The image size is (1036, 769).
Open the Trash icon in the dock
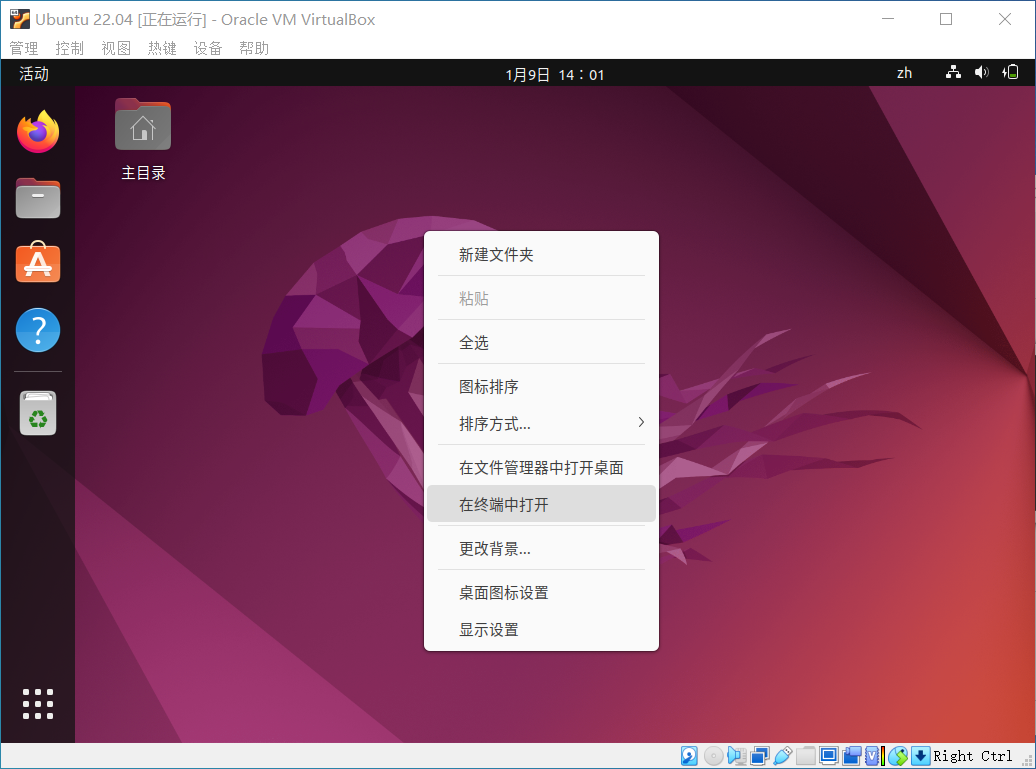tap(38, 413)
